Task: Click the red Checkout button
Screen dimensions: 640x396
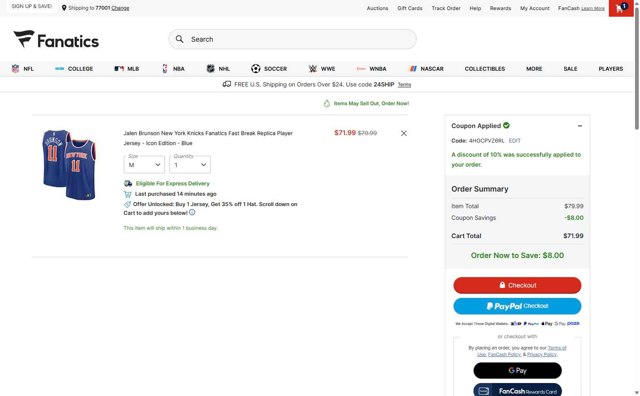Action: coord(517,285)
